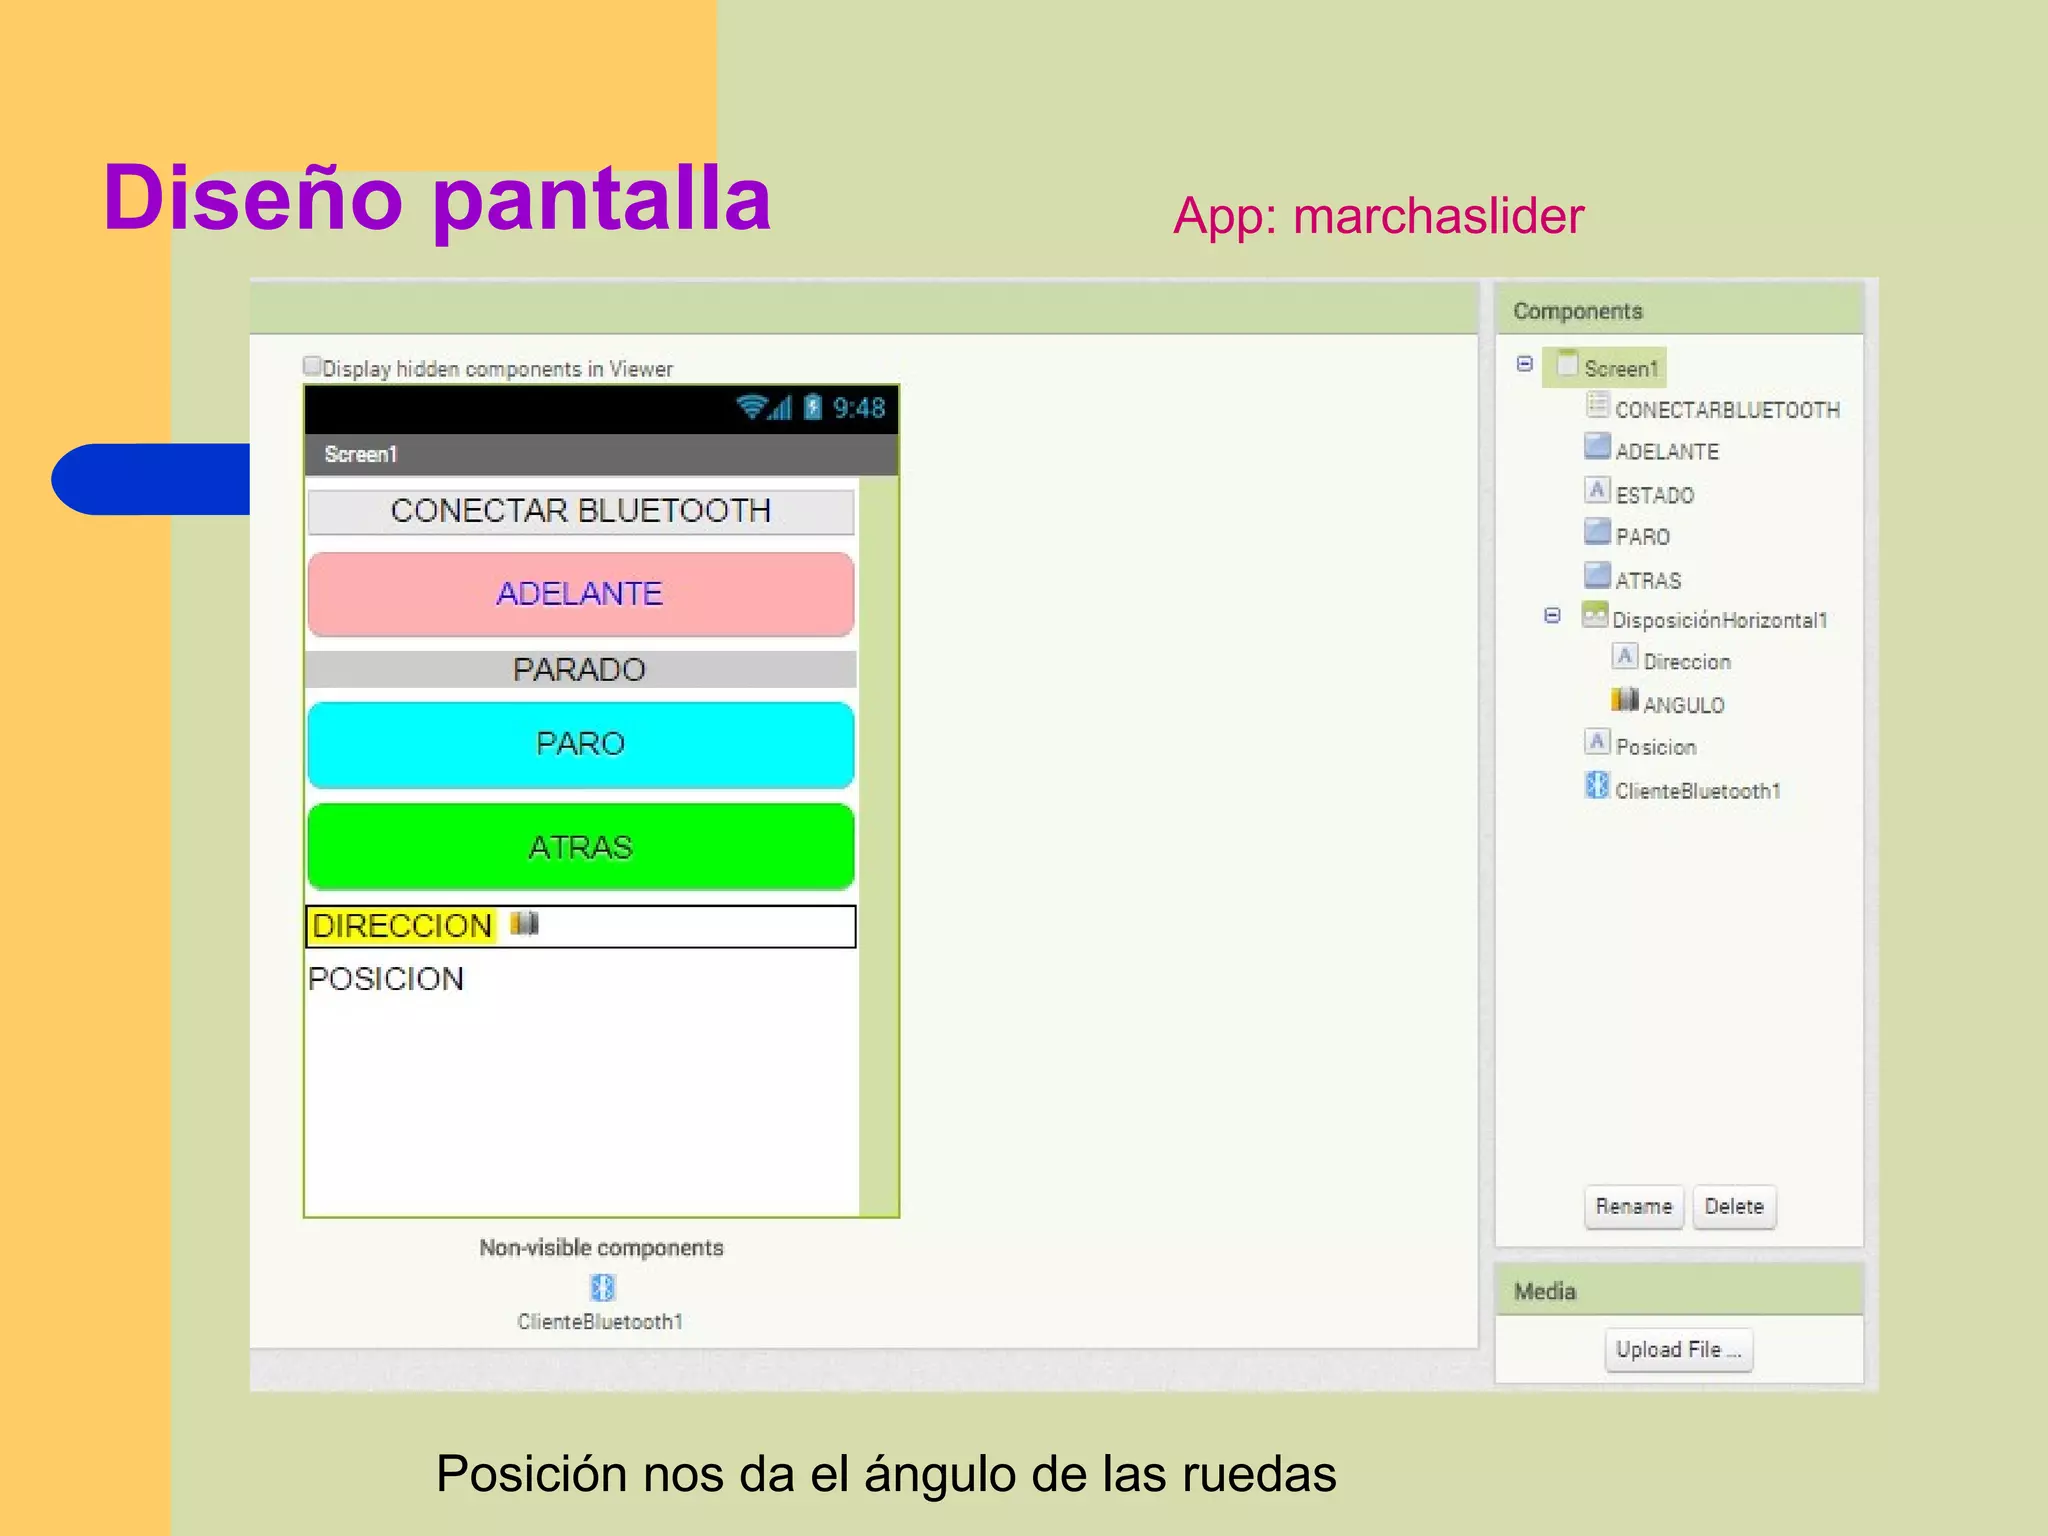Click the Upload File button
The image size is (2048, 1536).
tap(1679, 1350)
